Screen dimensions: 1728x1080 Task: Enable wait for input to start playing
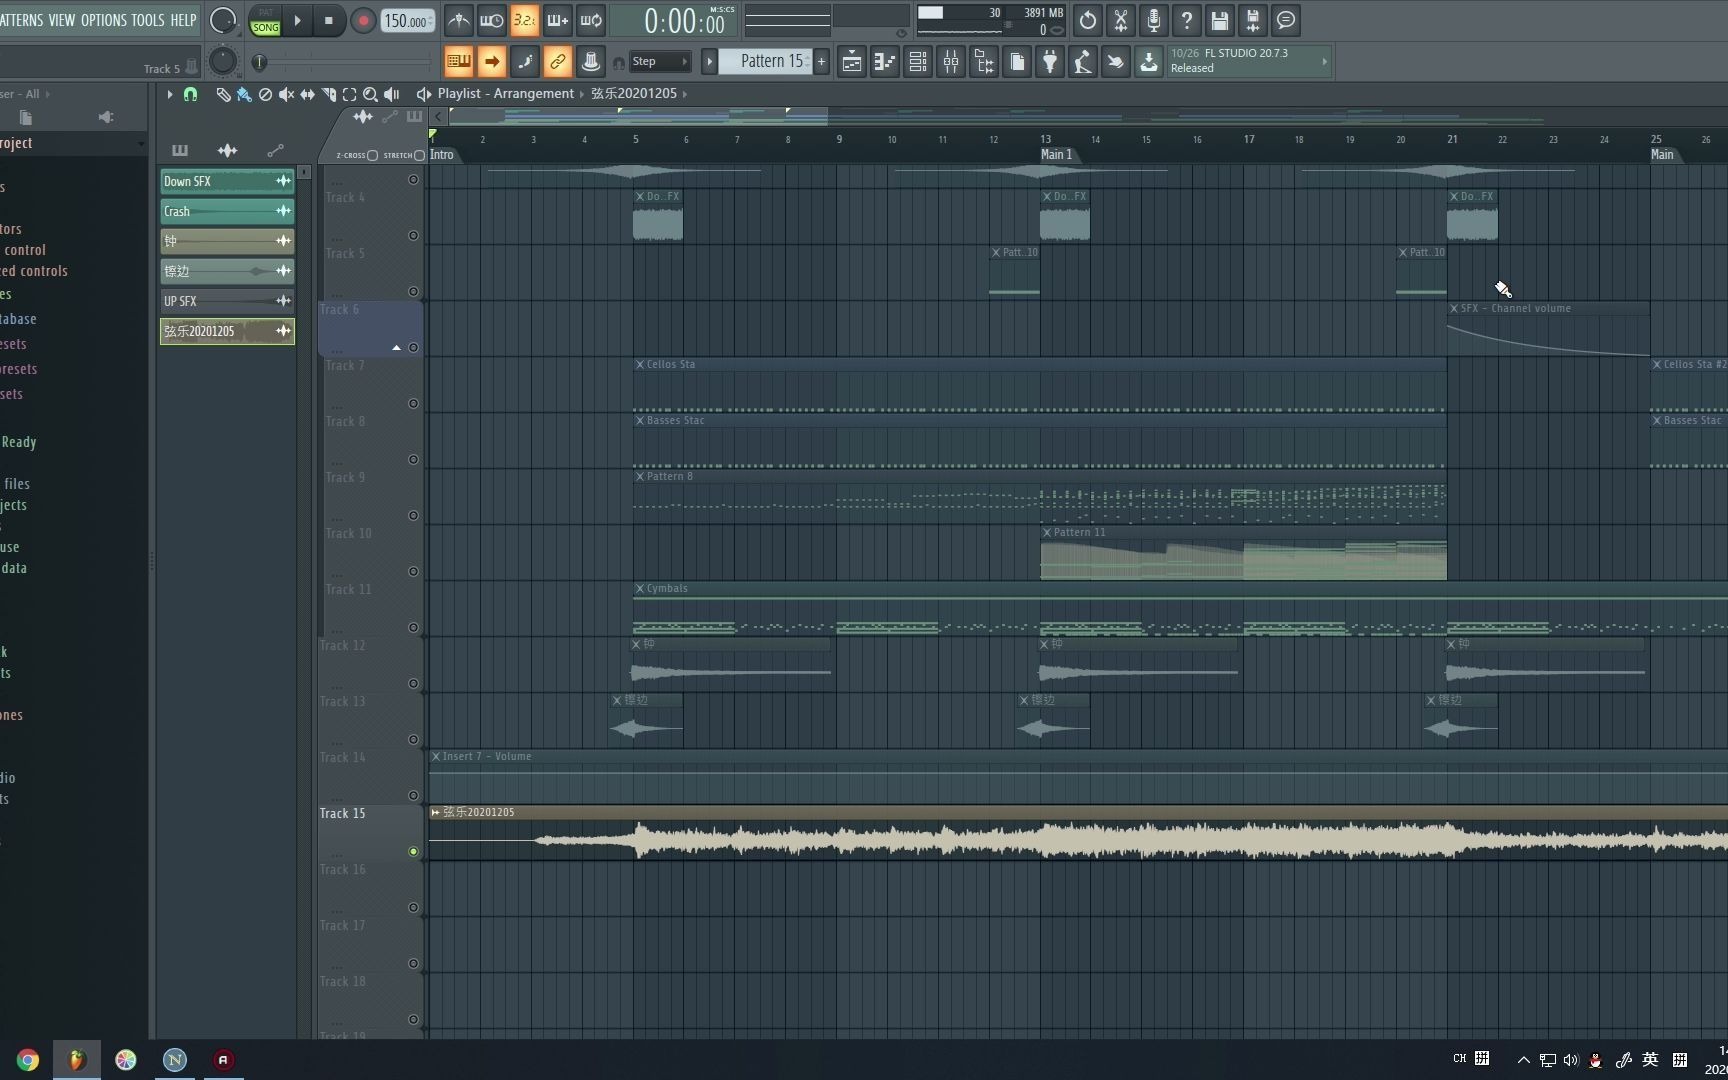(491, 20)
